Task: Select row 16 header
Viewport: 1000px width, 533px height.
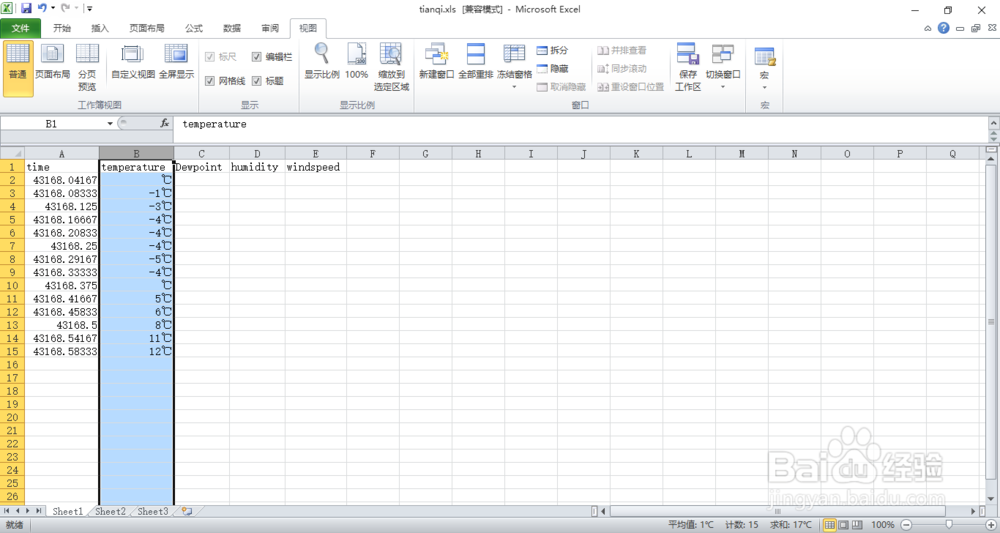Action: click(x=12, y=365)
